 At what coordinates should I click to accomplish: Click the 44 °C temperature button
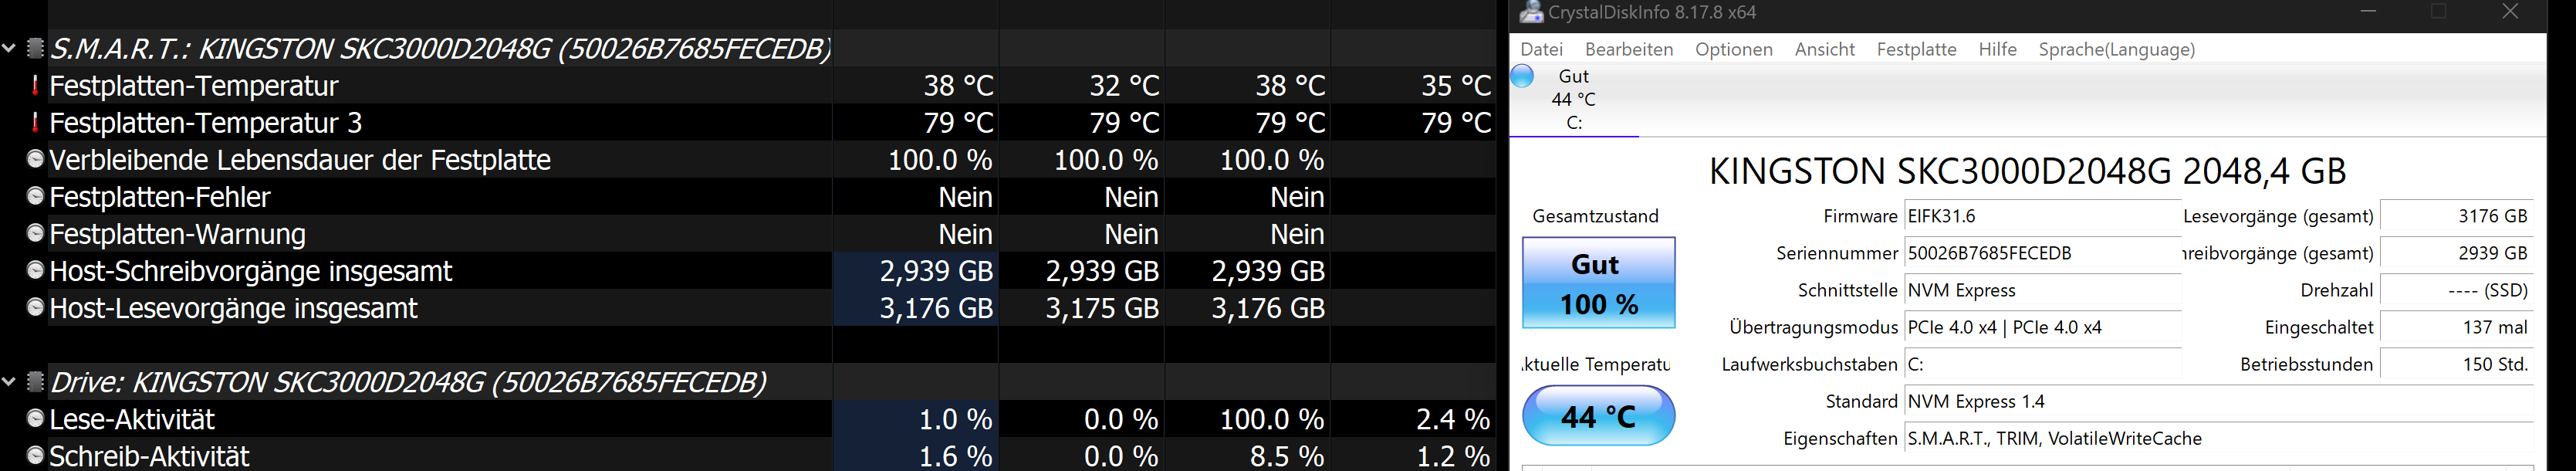1598,416
